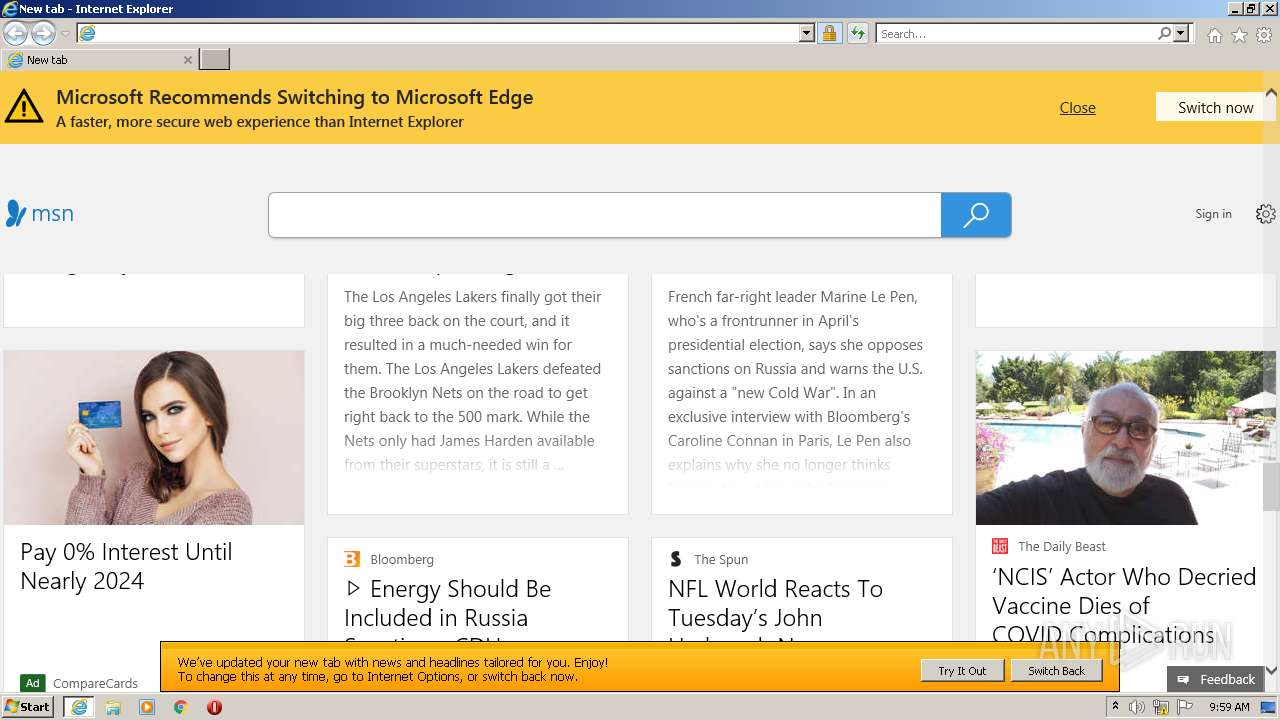
Task: Open the recent pages dropdown arrow
Action: click(x=65, y=34)
